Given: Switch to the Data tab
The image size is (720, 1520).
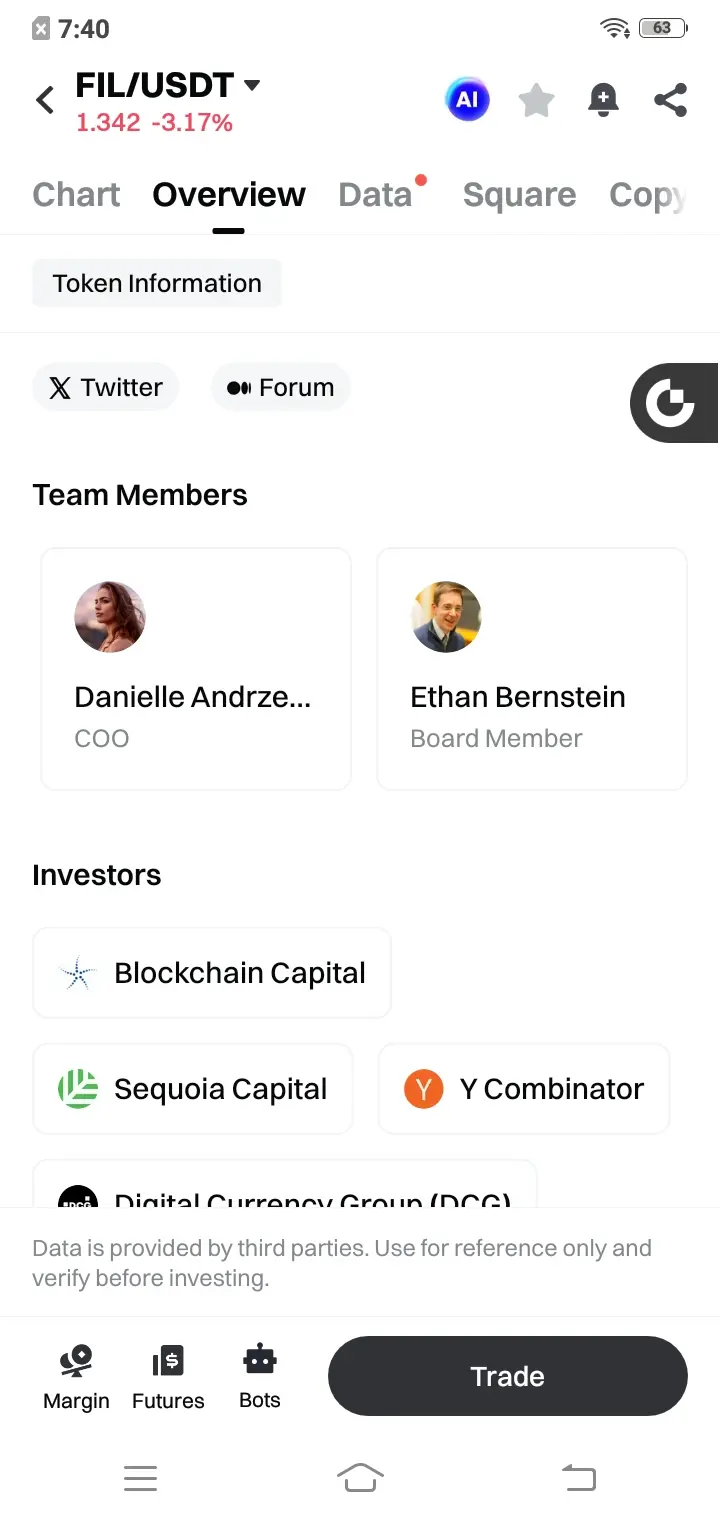Looking at the screenshot, I should (376, 194).
